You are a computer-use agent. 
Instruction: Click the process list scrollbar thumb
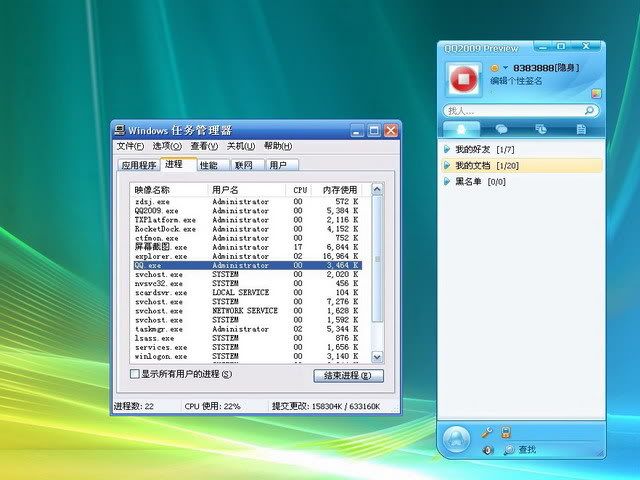pos(377,259)
